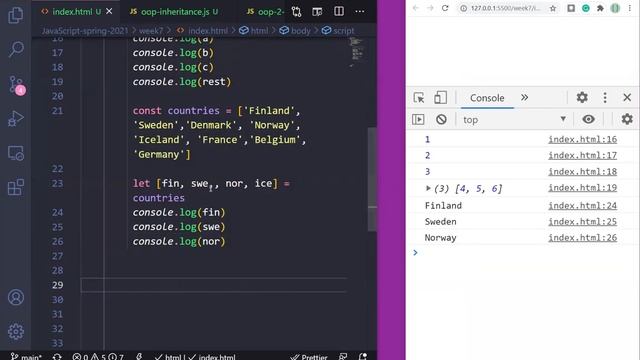The width and height of the screenshot is (640, 360).
Task: Toggle the DevTools device toolbar
Action: click(x=440, y=98)
